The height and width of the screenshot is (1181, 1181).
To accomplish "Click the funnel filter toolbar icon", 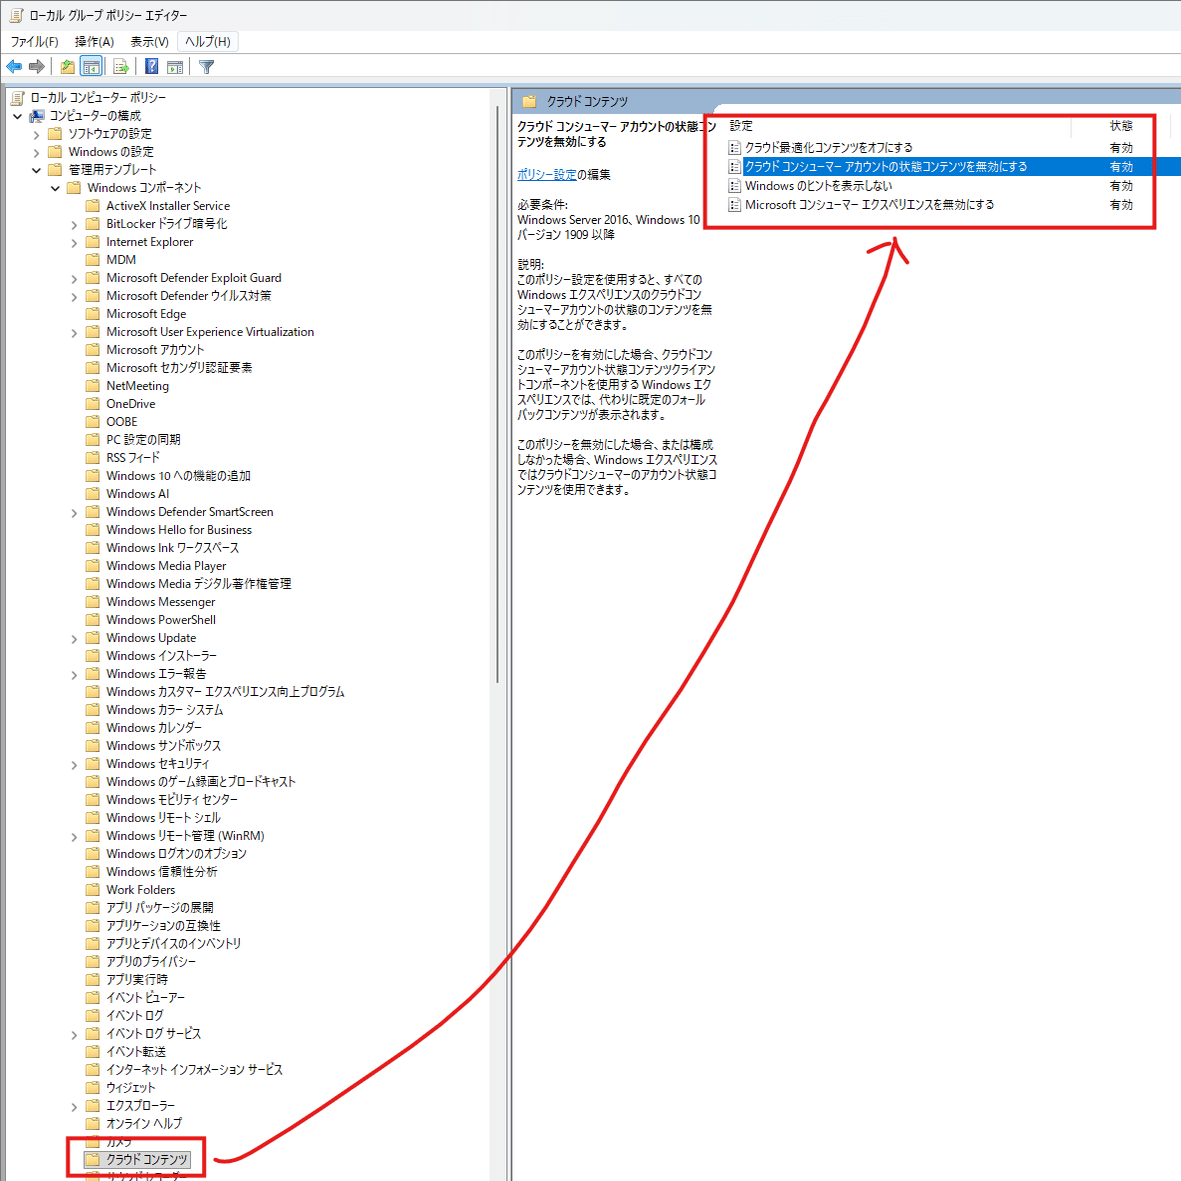I will tap(206, 67).
